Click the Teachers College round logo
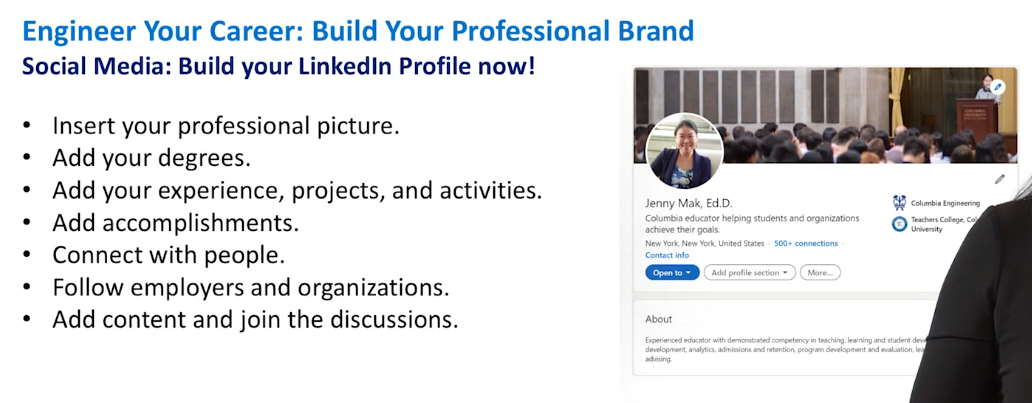This screenshot has width=1032, height=403. coord(899,224)
